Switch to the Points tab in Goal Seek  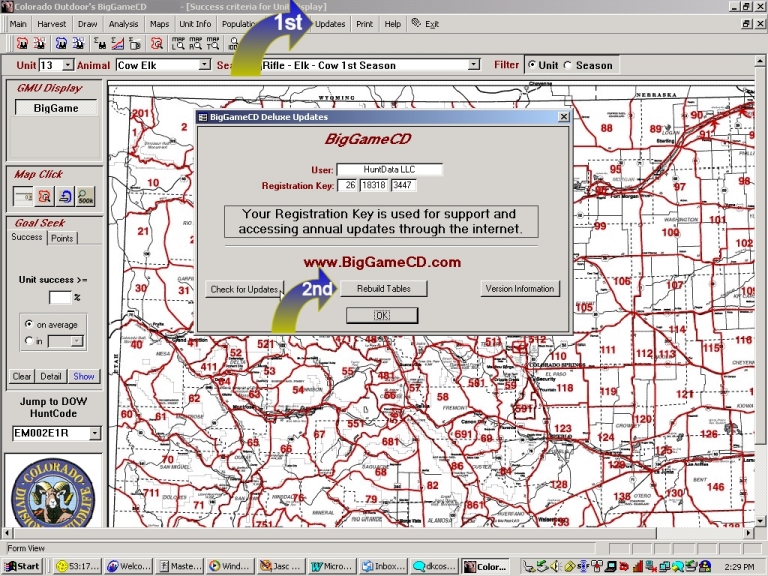62,238
